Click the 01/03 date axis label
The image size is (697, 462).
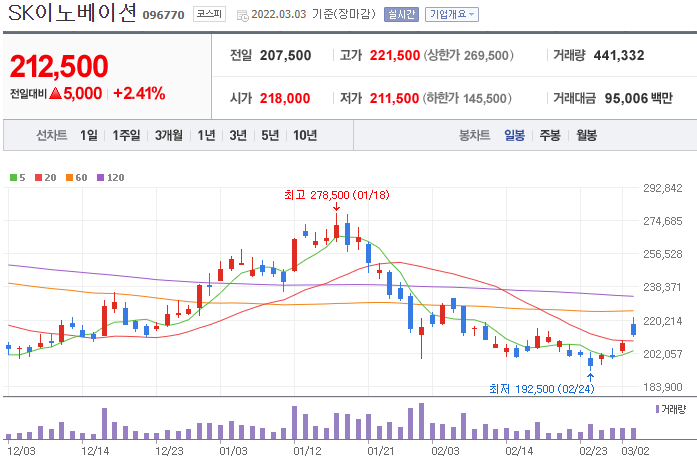(233, 451)
